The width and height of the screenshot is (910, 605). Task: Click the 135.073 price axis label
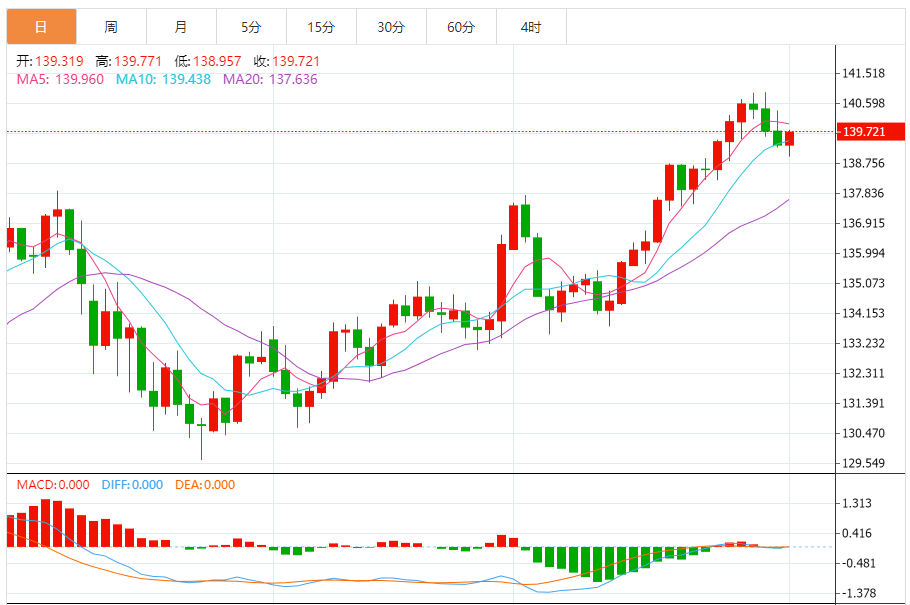point(864,283)
